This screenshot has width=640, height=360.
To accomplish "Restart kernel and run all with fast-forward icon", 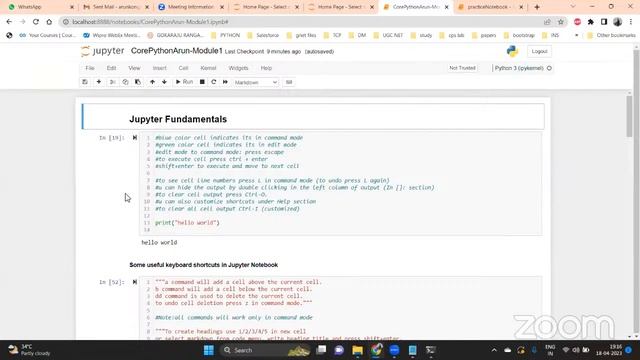I will 225,82.
